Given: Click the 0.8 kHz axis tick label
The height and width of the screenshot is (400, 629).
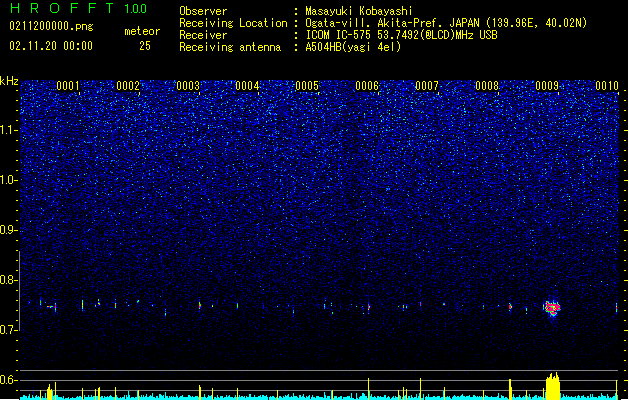Looking at the screenshot, I should point(9,280).
